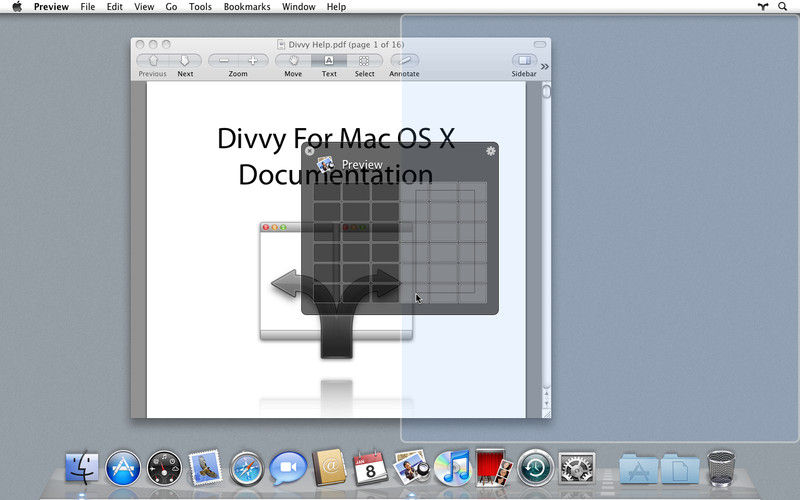This screenshot has height=500, width=800.
Task: Open the Help menu
Action: click(x=336, y=7)
